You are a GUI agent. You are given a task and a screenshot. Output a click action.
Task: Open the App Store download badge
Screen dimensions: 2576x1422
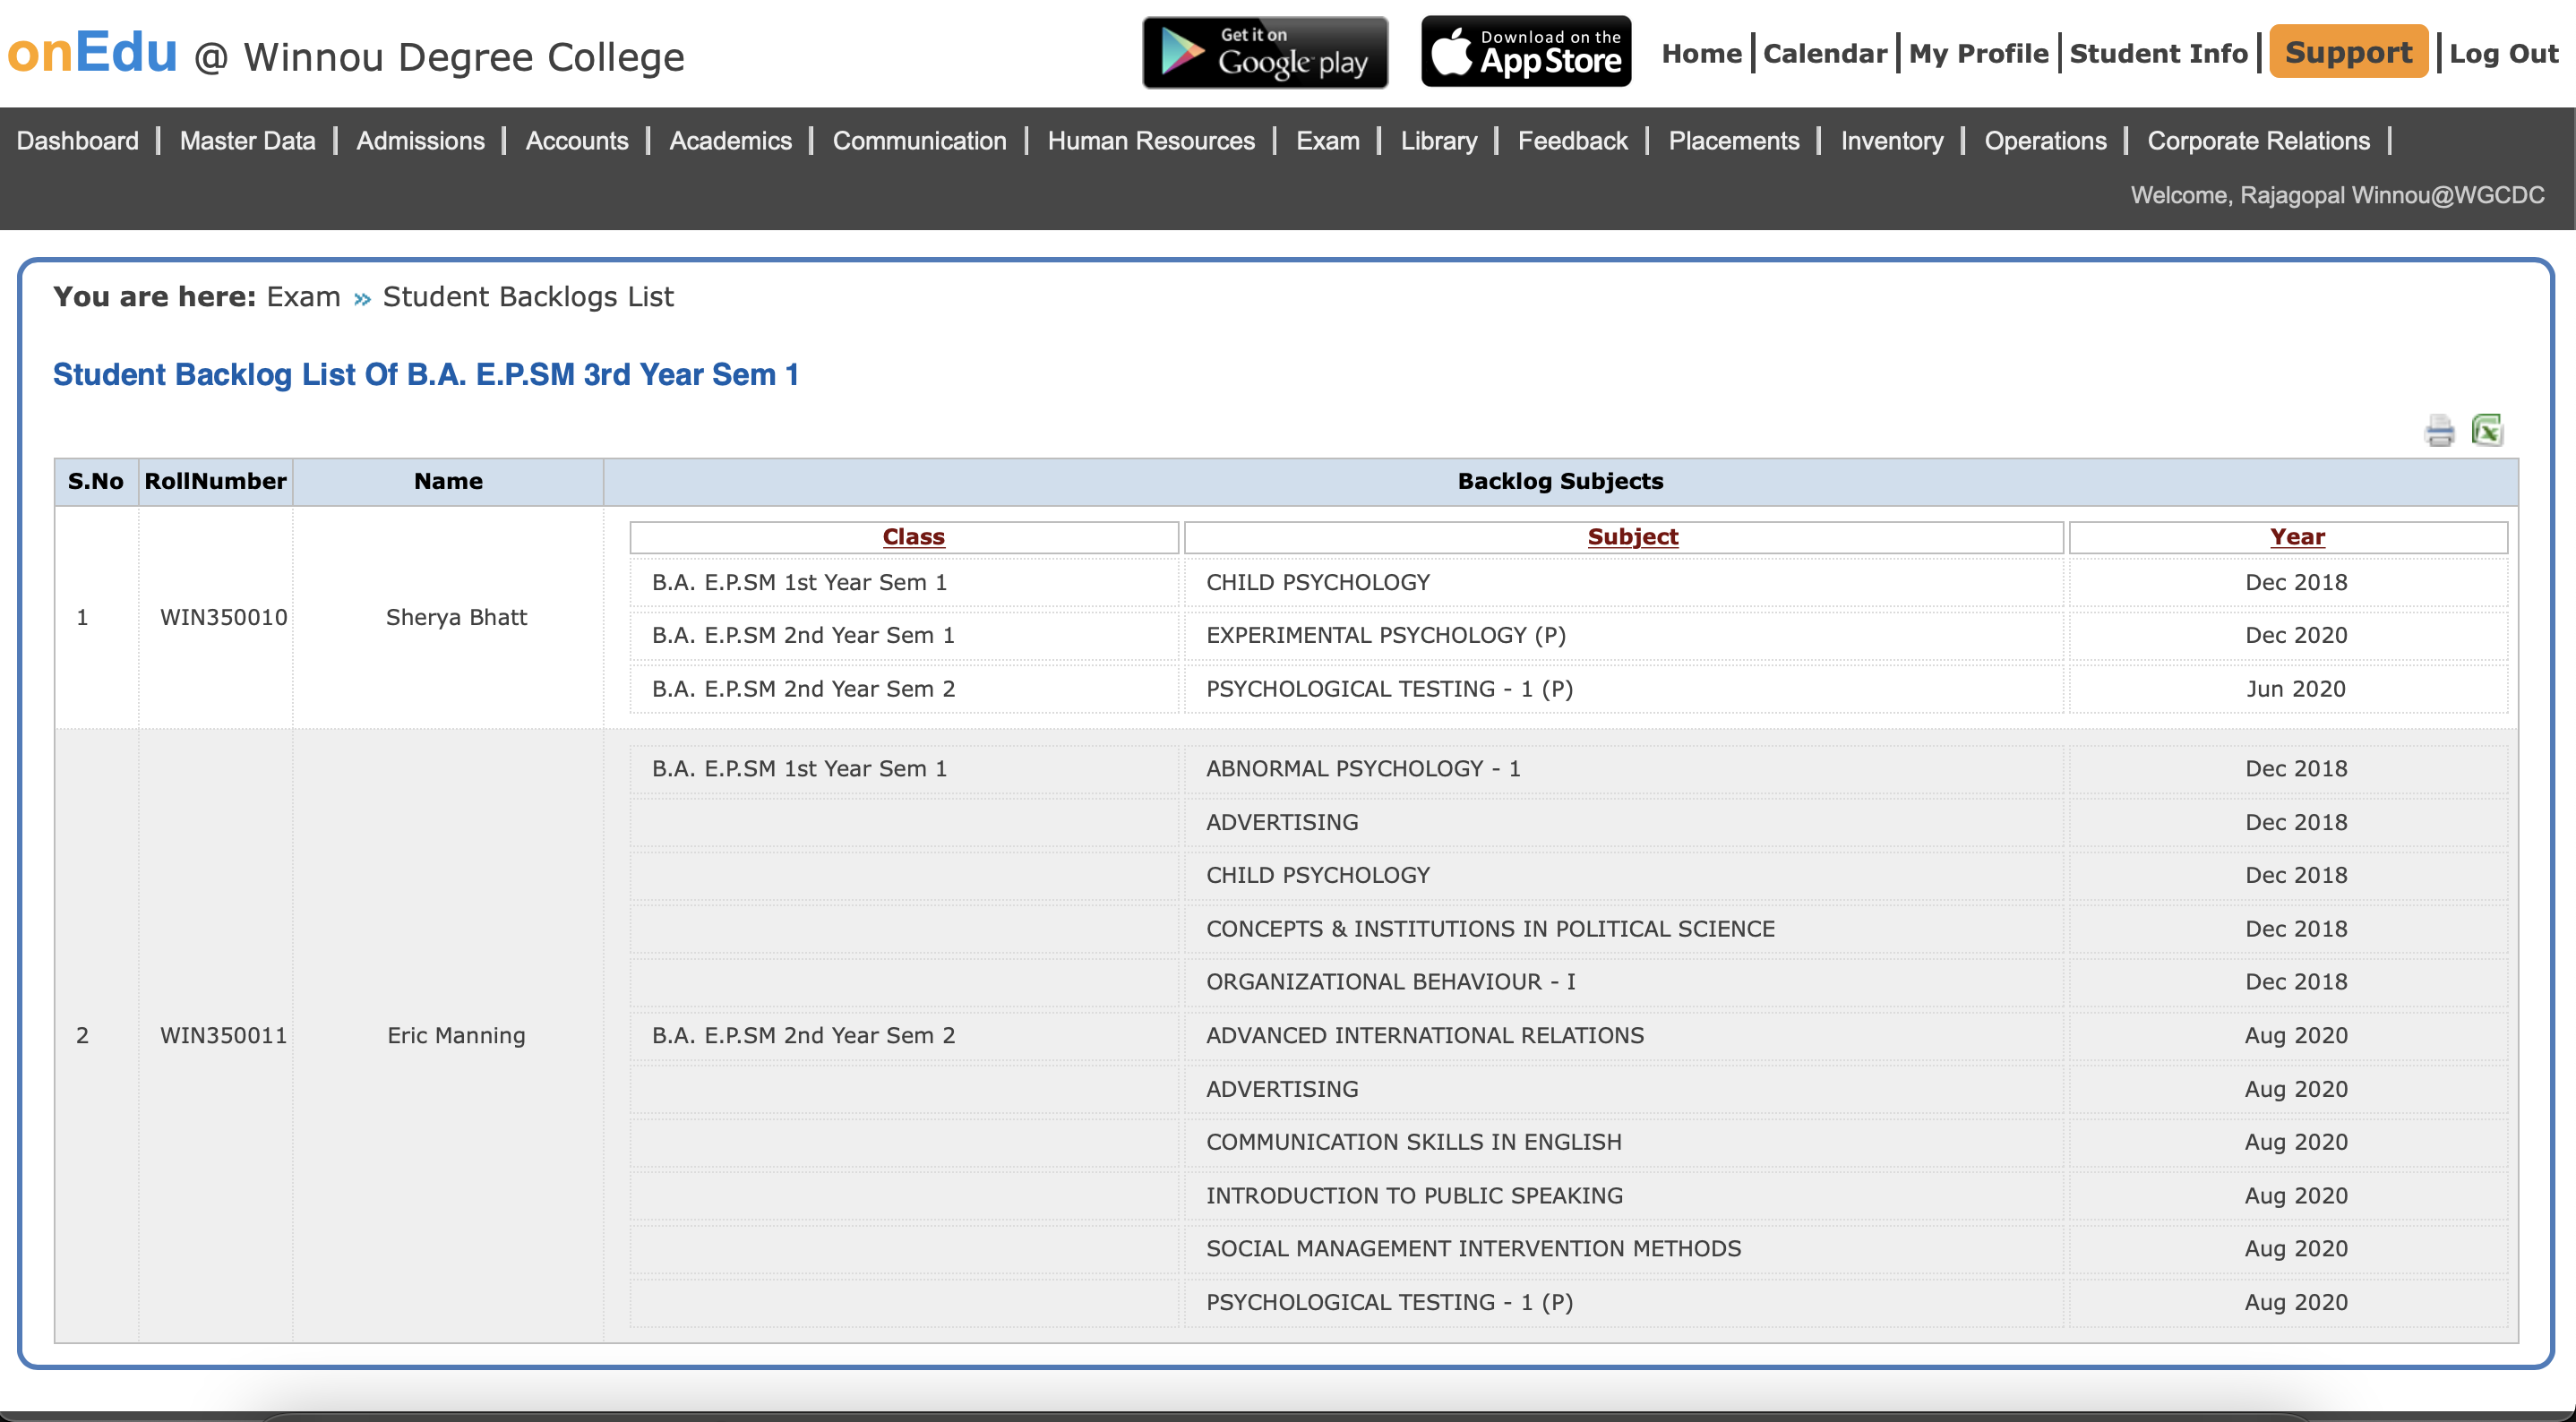(1526, 52)
